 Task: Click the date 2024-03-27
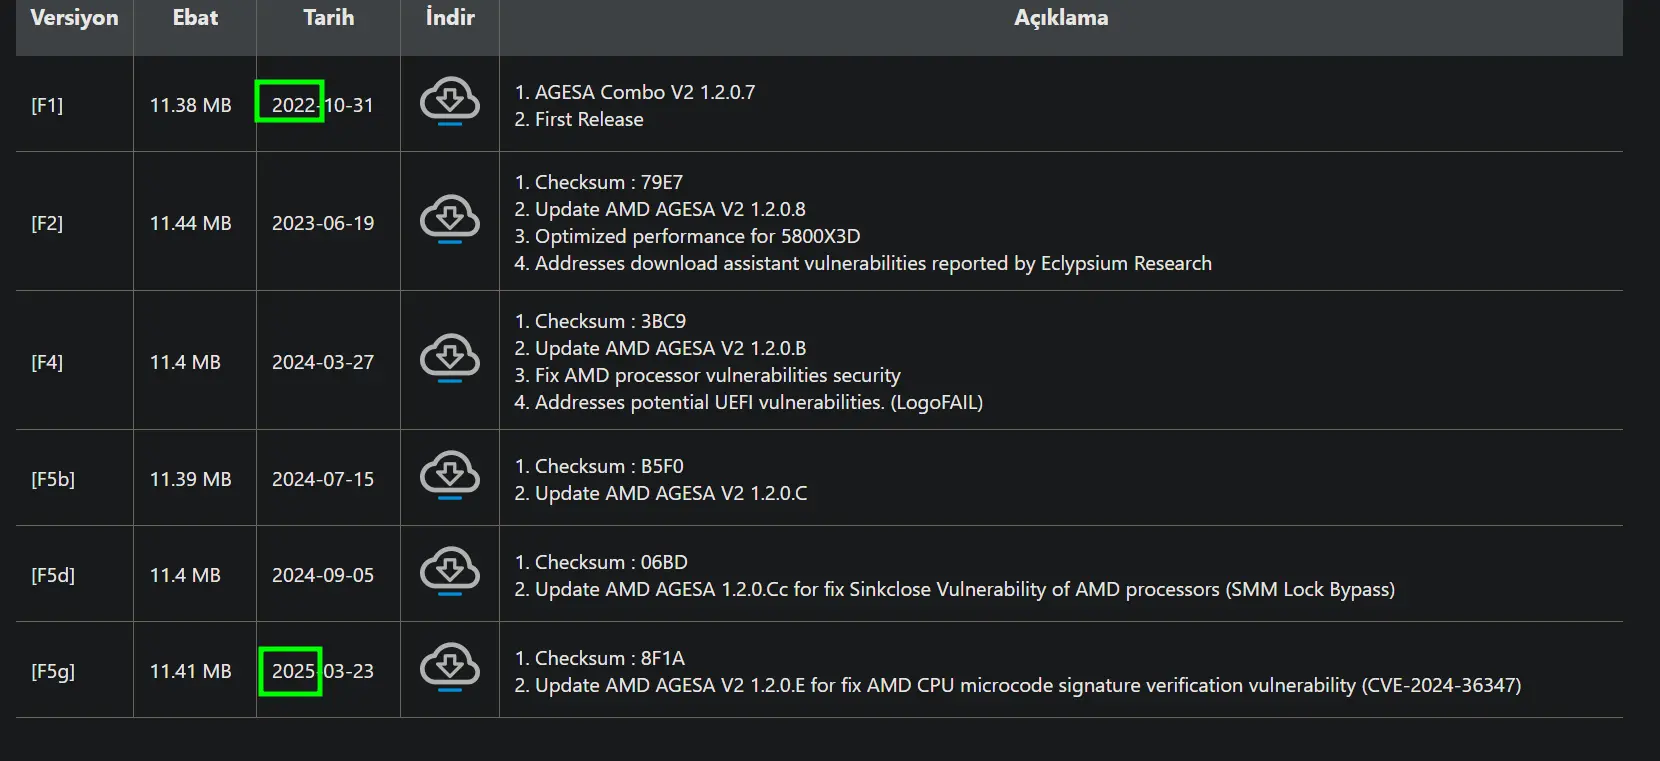tap(323, 362)
